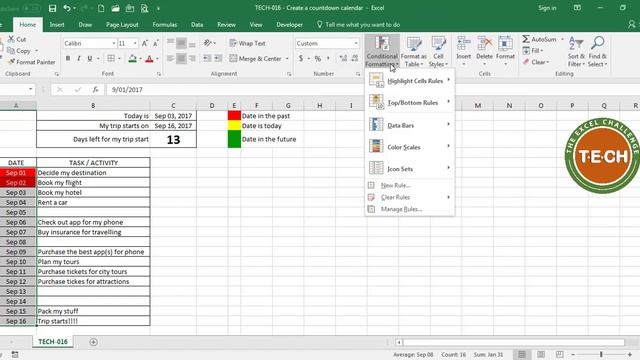640x360 pixels.
Task: Toggle bold formatting
Action: coord(68,58)
